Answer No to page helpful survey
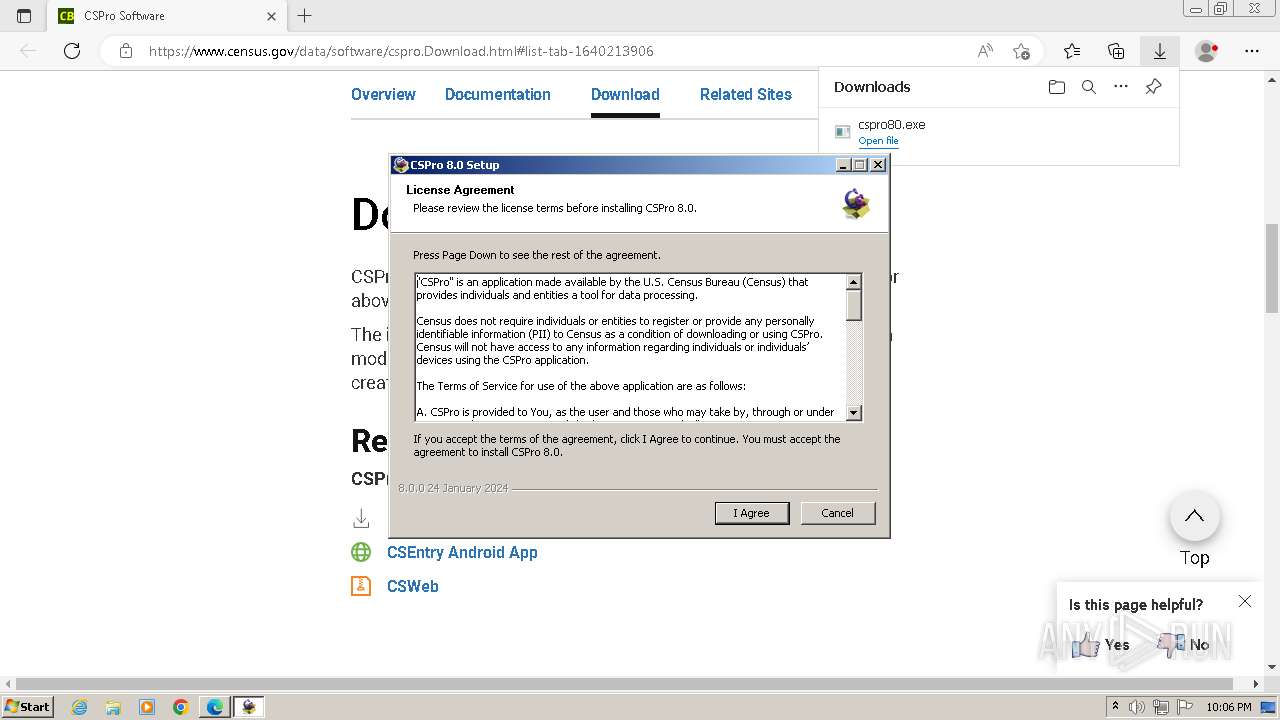This screenshot has height=720, width=1280. pyautogui.click(x=1184, y=645)
